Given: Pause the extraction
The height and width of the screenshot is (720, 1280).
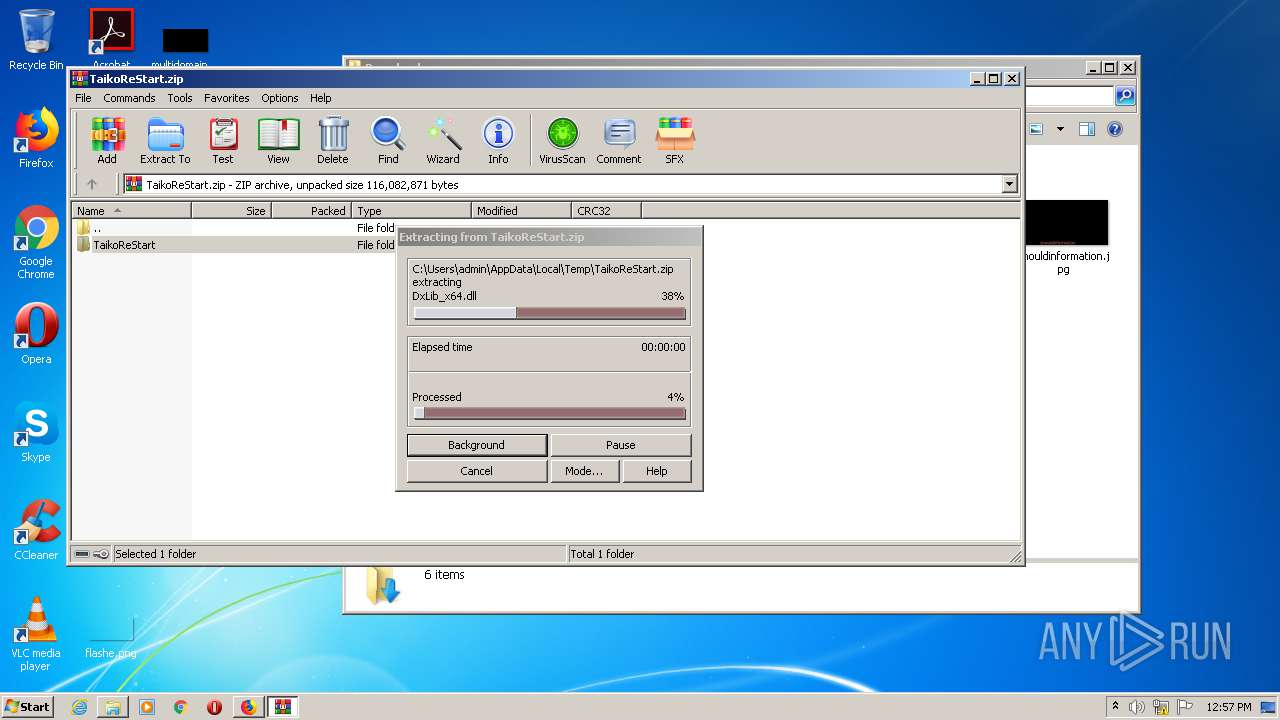Looking at the screenshot, I should tap(621, 445).
